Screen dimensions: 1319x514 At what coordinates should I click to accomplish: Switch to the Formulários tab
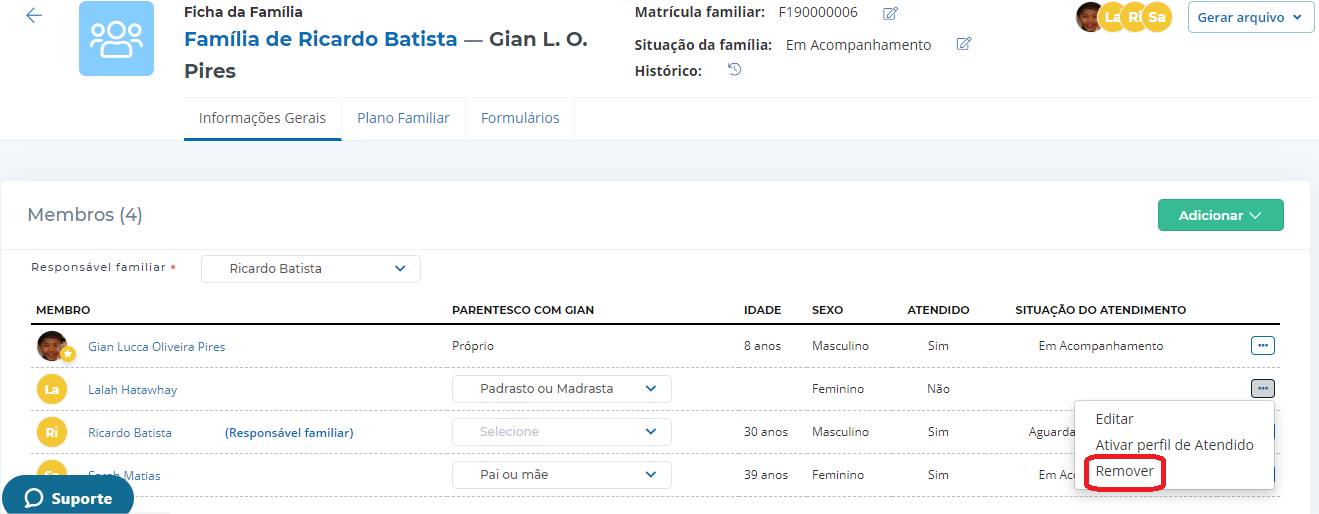[x=520, y=118]
